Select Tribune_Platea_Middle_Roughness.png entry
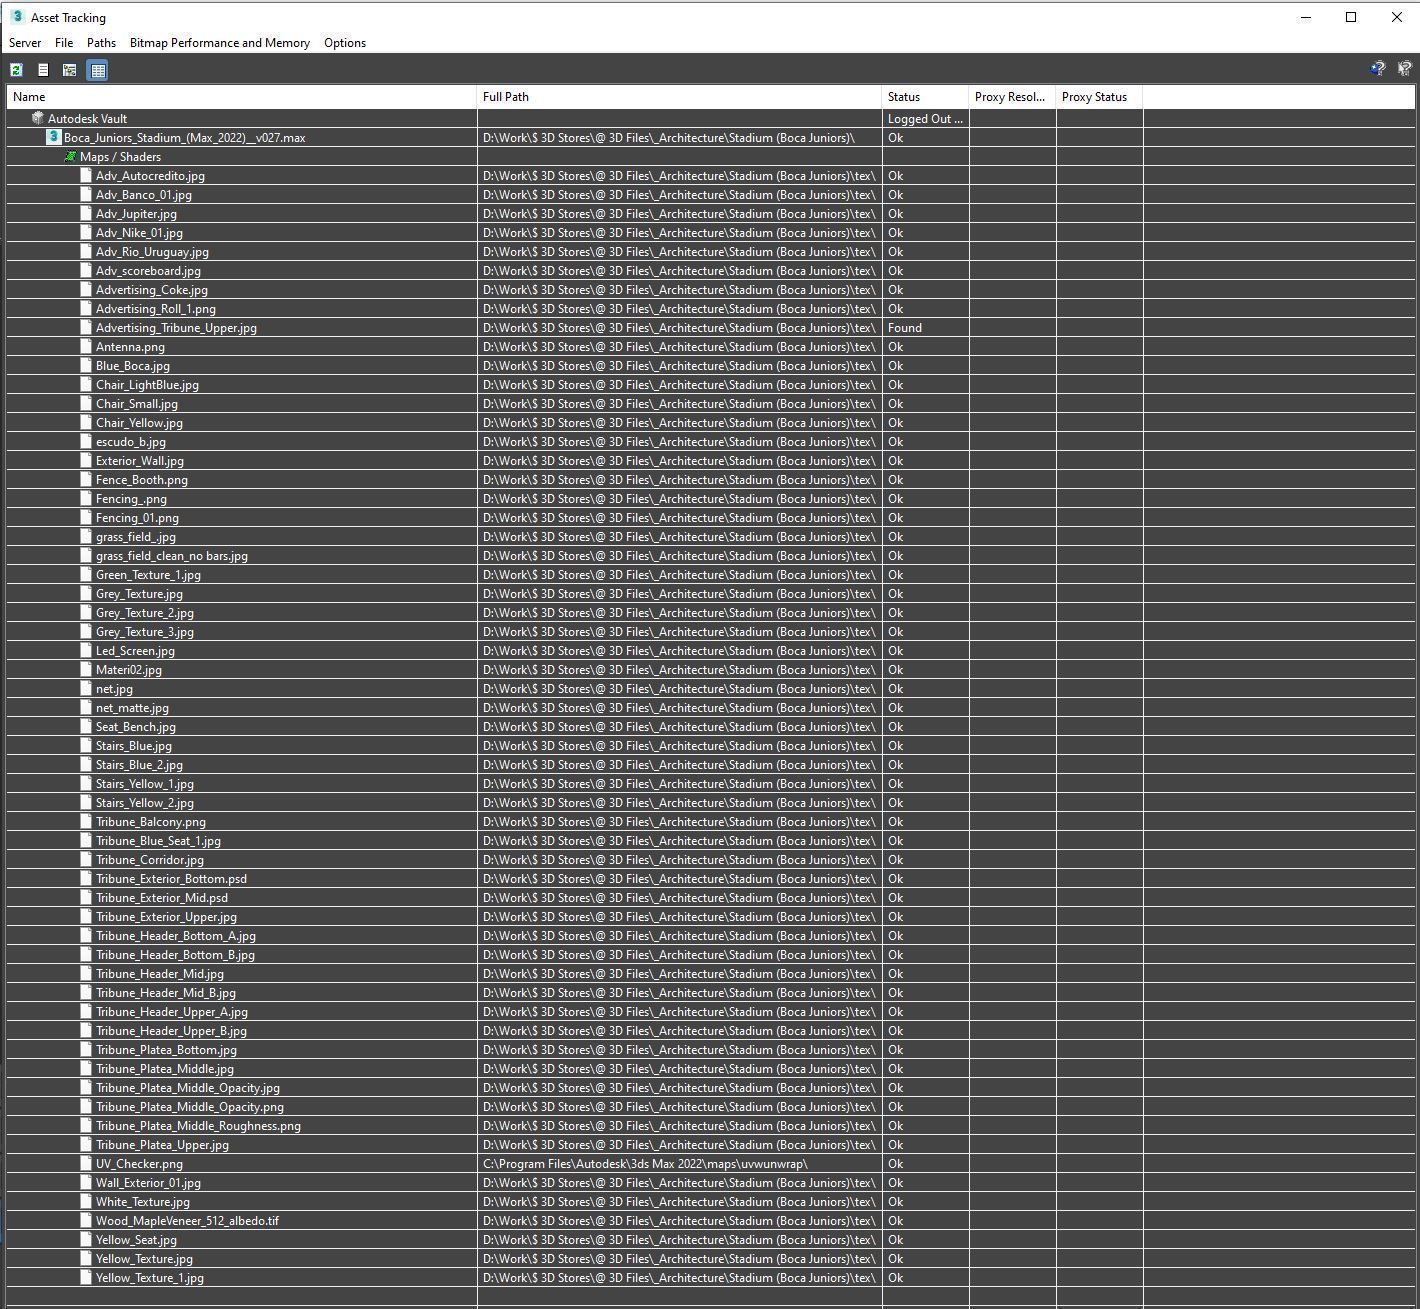Screen dimensions: 1420x1309 point(198,1125)
